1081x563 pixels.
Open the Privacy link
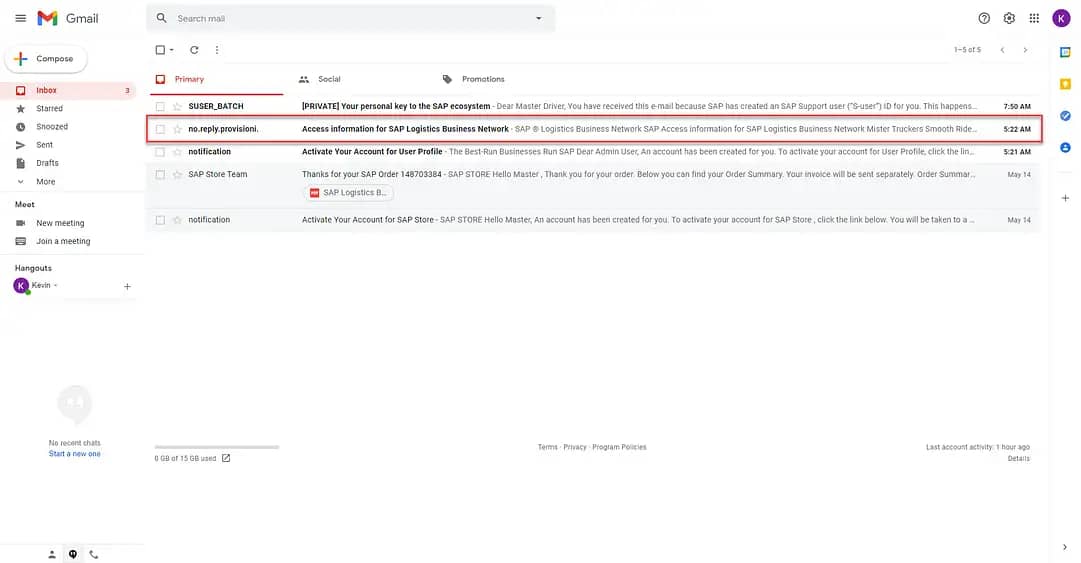pos(574,447)
